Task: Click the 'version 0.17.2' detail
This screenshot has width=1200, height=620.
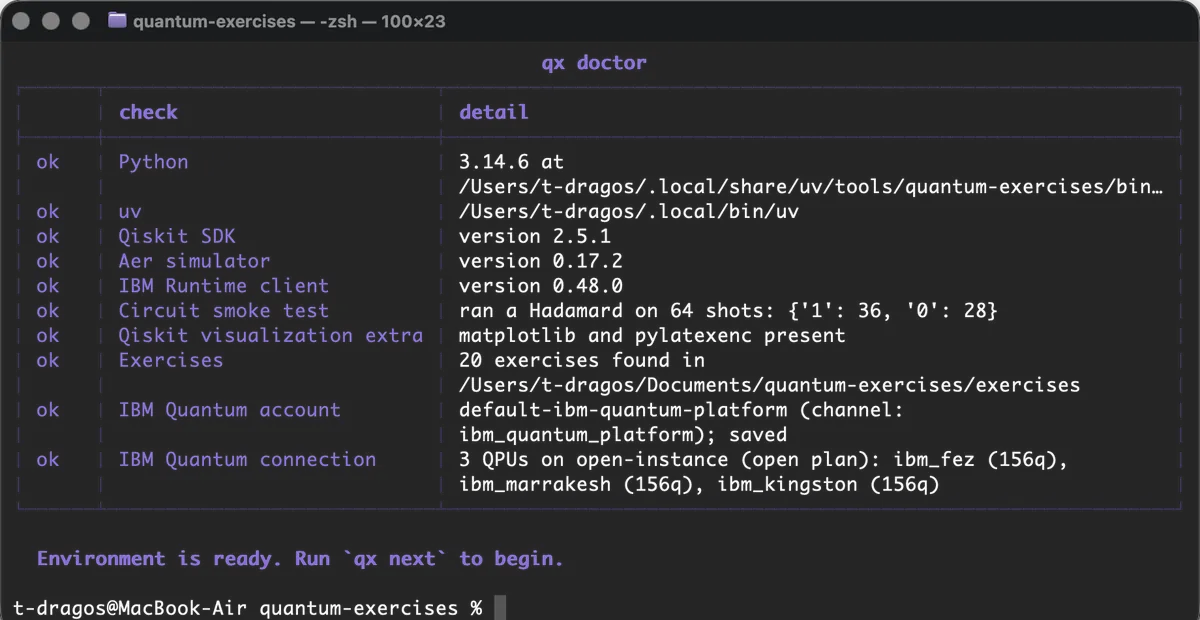Action: [x=541, y=261]
